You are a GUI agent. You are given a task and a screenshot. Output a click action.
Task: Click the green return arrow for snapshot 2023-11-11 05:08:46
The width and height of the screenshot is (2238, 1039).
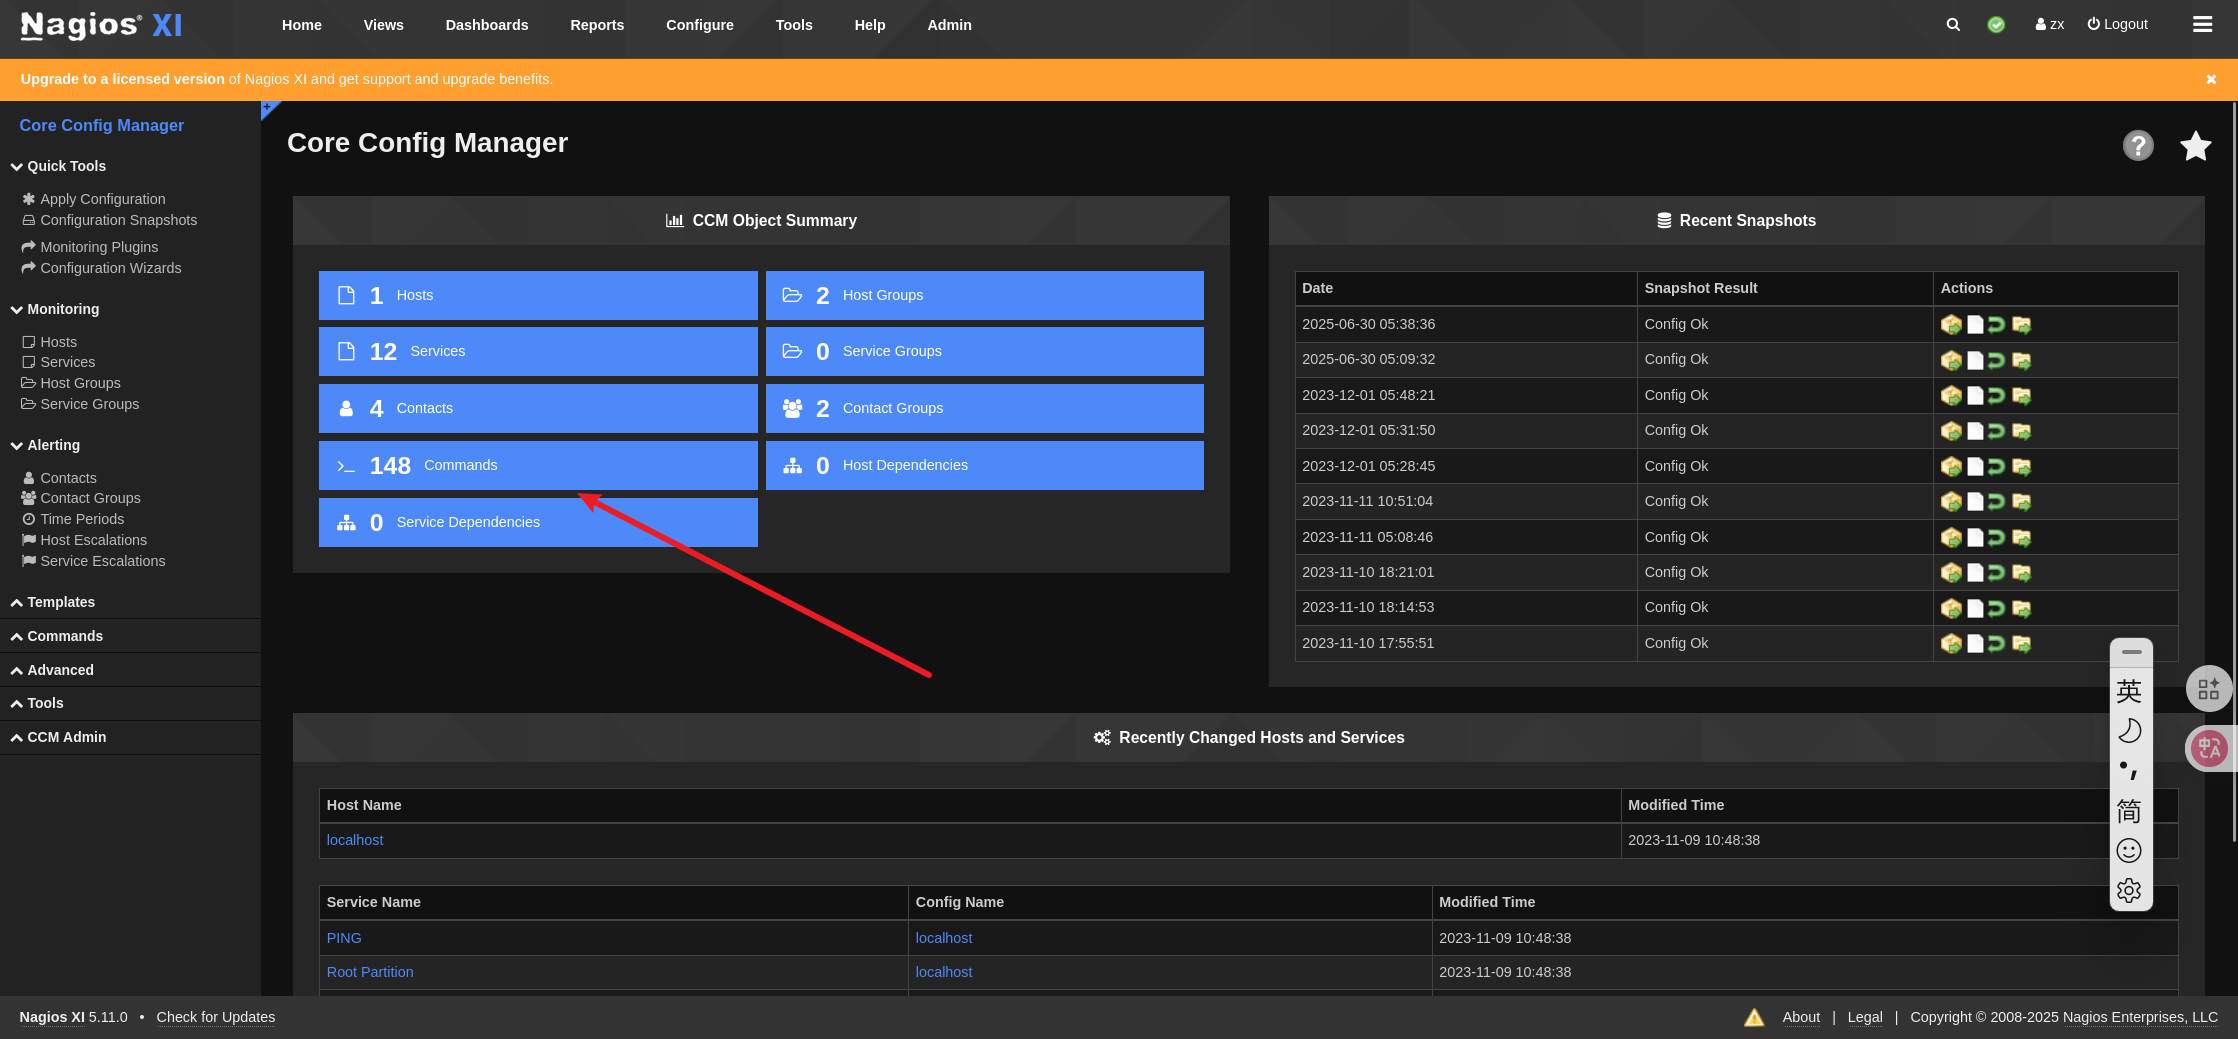pos(1997,538)
